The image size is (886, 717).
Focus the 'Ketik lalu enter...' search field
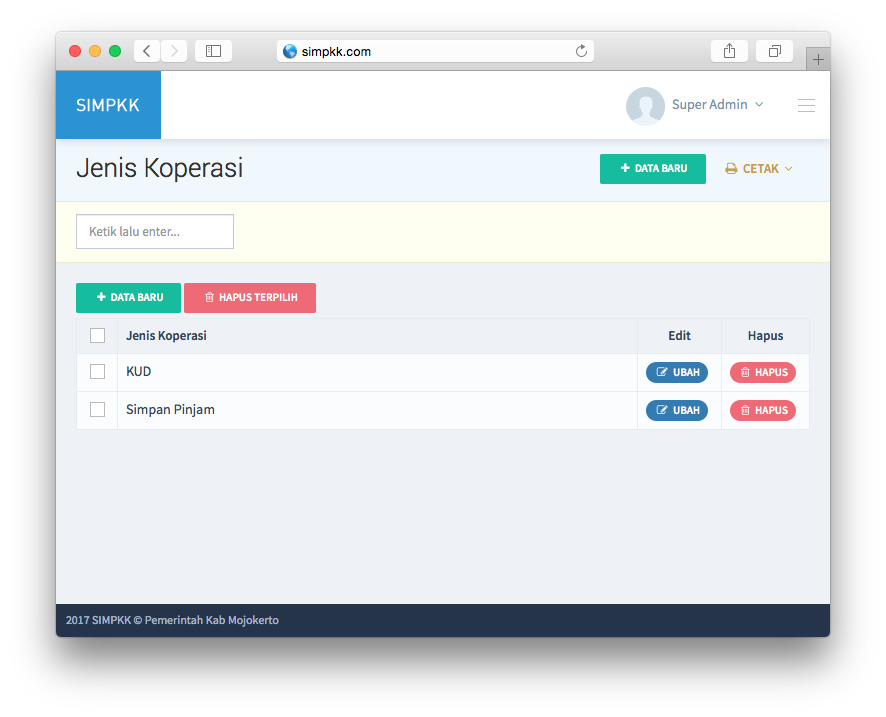click(x=155, y=231)
